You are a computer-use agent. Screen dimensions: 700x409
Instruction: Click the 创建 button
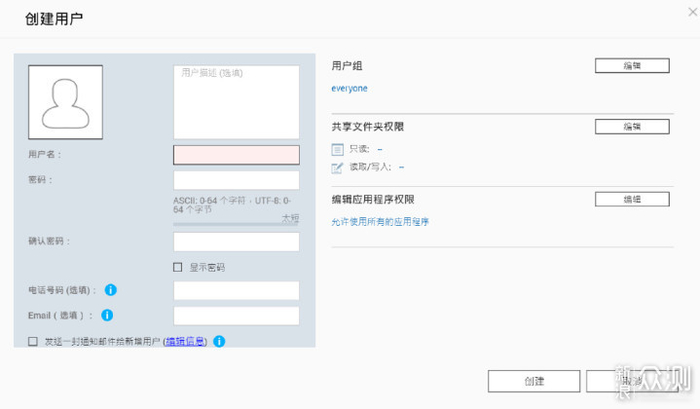[x=534, y=381]
